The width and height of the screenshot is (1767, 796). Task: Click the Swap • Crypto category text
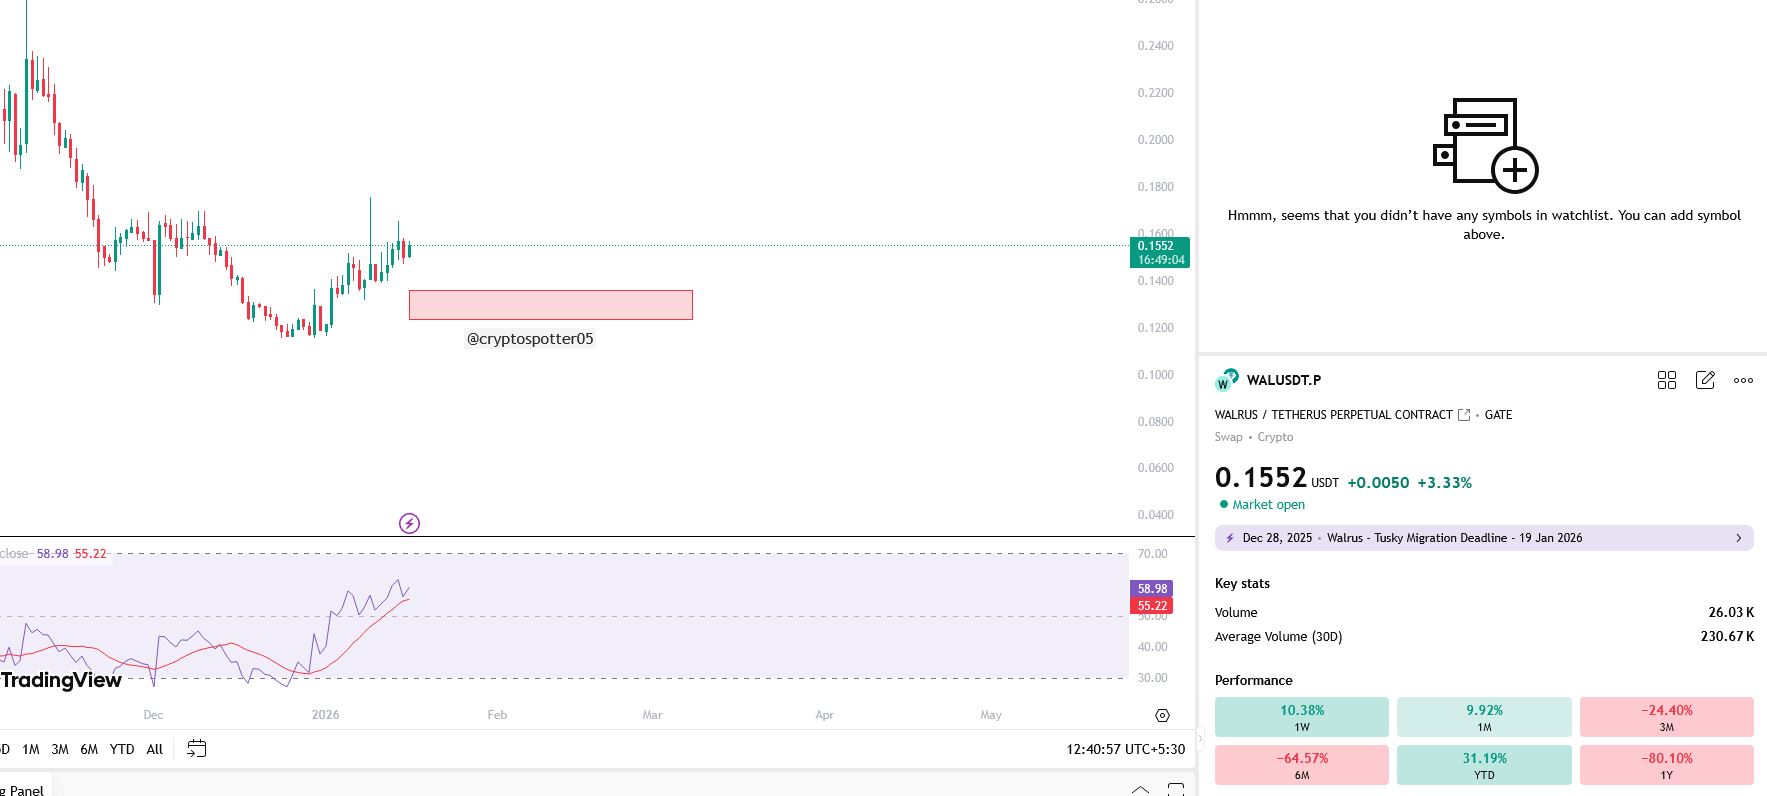pos(1254,437)
